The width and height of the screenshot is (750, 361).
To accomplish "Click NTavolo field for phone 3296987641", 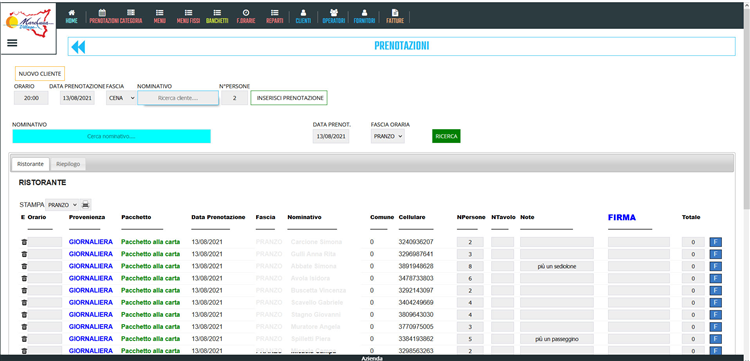I will (502, 254).
